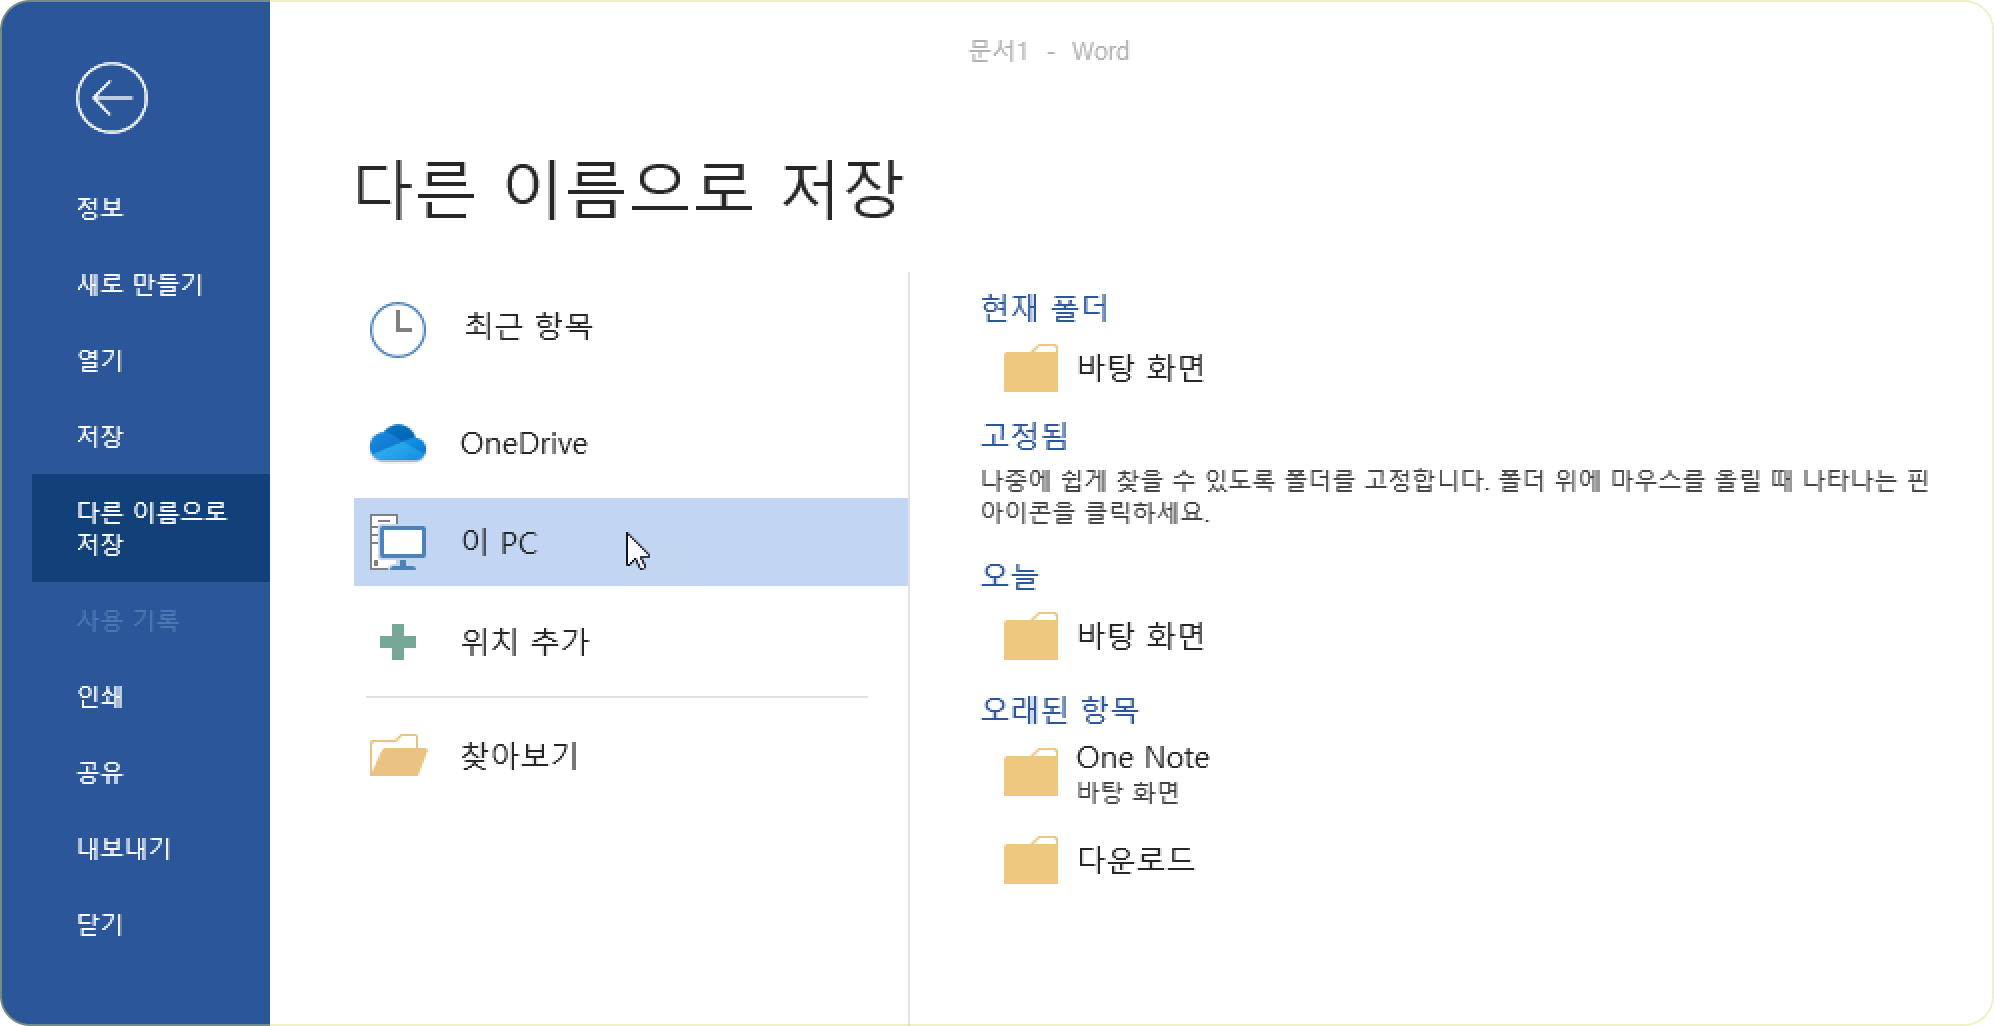Click the OneDrive location label

[x=524, y=443]
